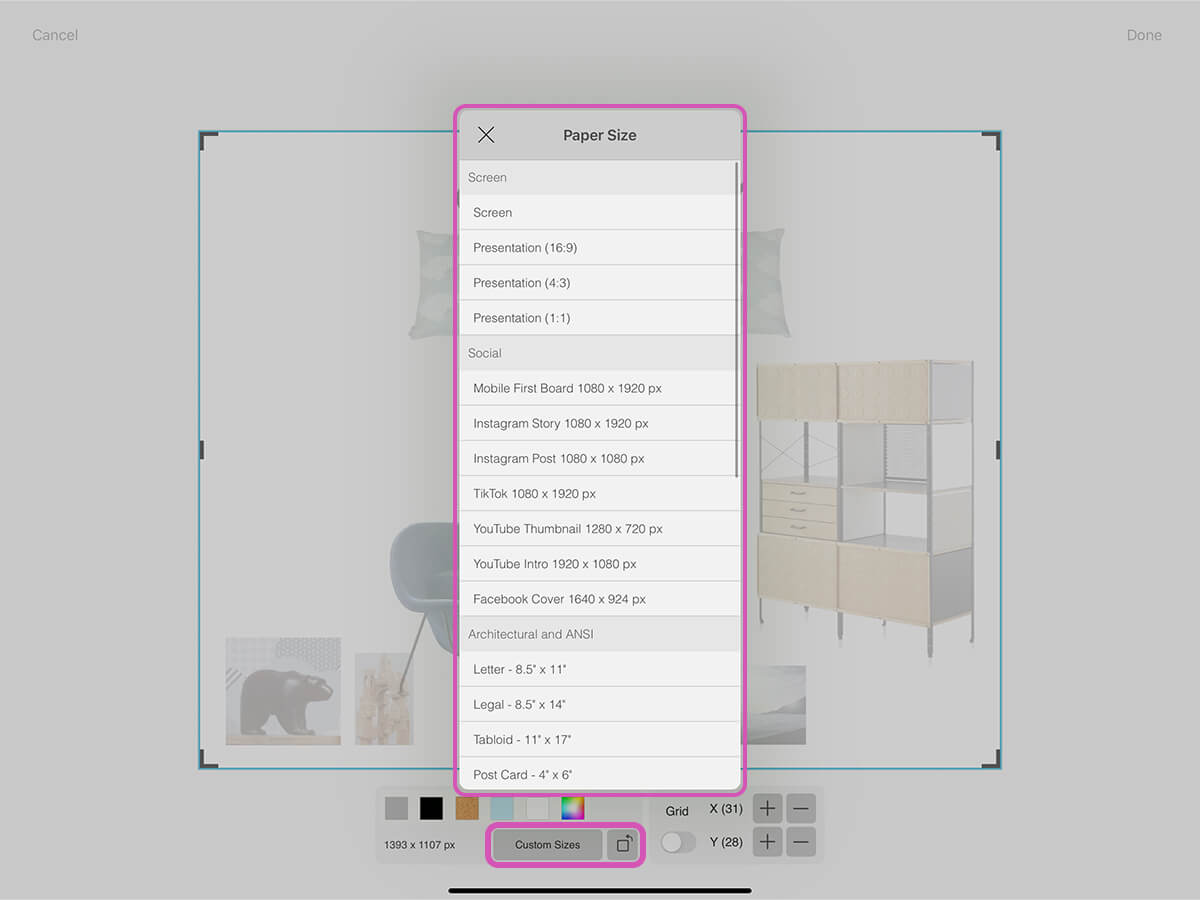The image size is (1200, 900).
Task: Pick the gray background swatch
Action: click(x=396, y=808)
